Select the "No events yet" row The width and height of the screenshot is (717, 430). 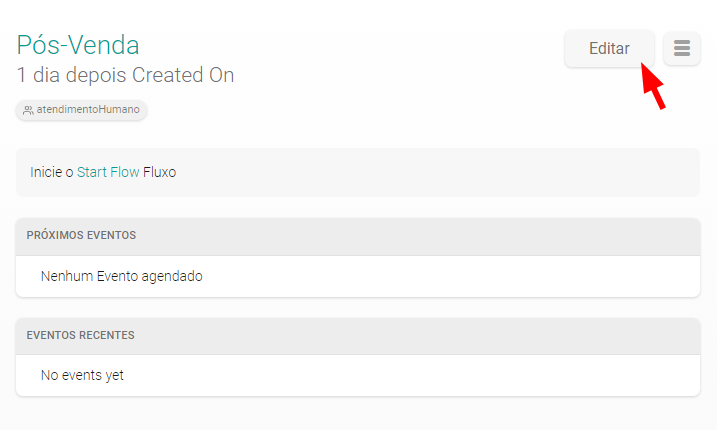(82, 376)
